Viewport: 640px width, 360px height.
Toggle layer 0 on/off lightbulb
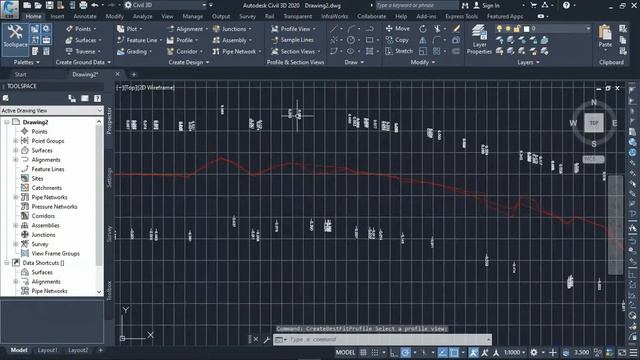tap(499, 29)
